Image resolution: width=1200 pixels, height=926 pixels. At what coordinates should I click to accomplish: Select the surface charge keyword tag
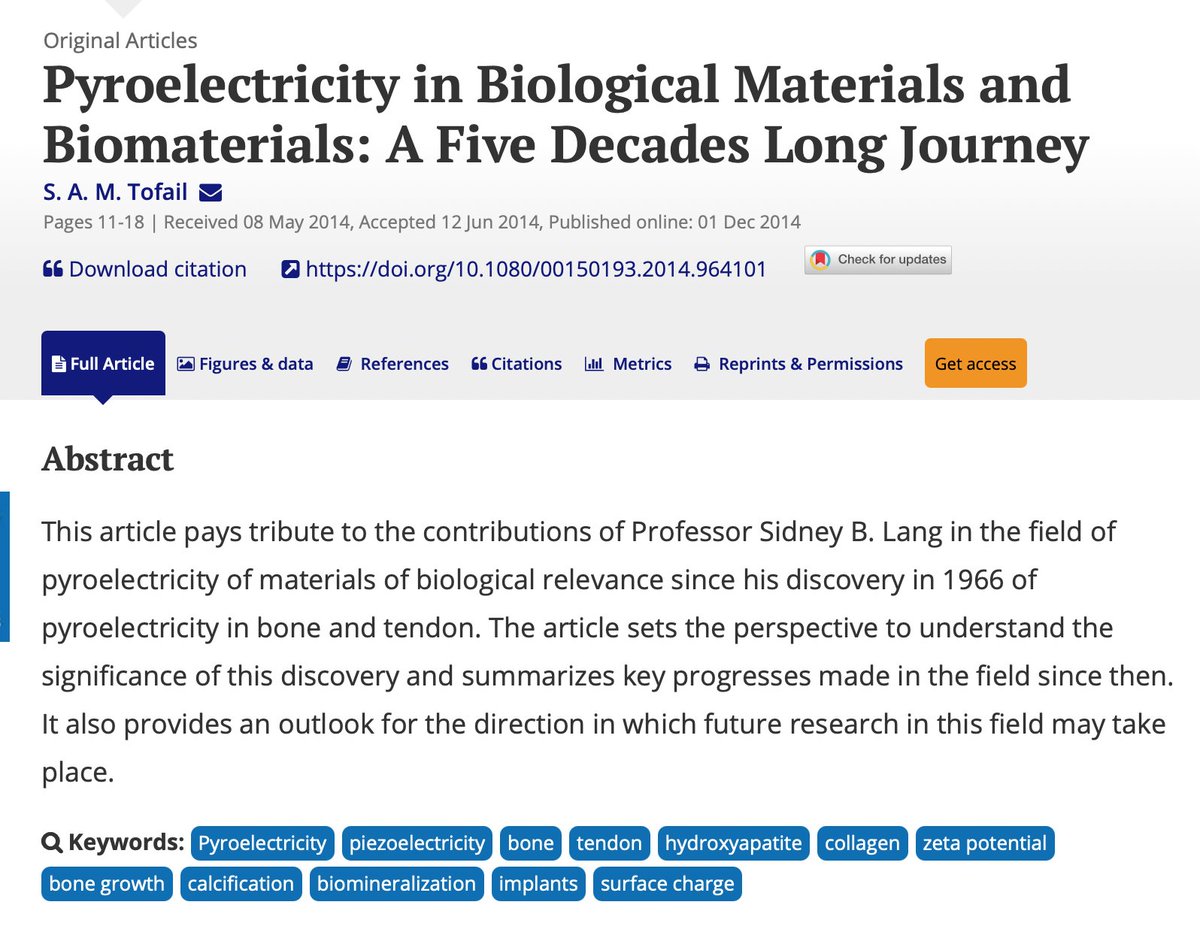click(x=667, y=884)
